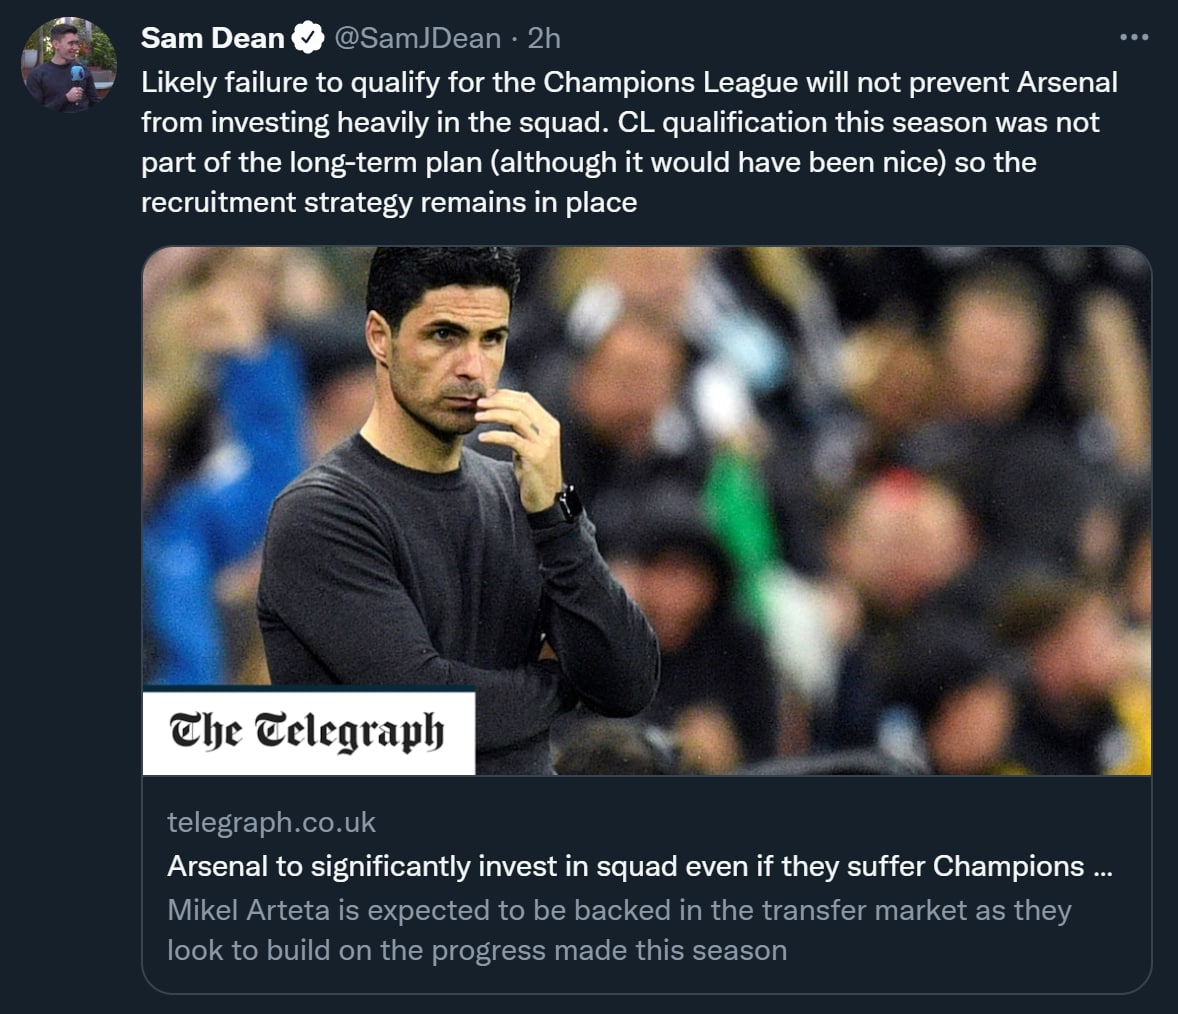The height and width of the screenshot is (1014, 1178).
Task: Click the description line 'look to build on'
Action: [476, 950]
